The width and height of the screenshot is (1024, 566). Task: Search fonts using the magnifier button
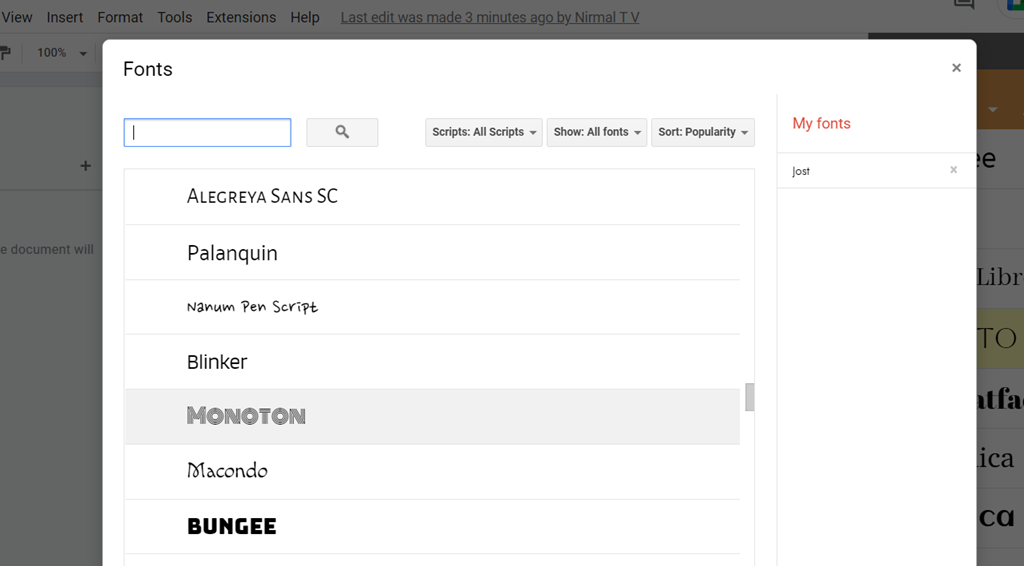coord(342,133)
